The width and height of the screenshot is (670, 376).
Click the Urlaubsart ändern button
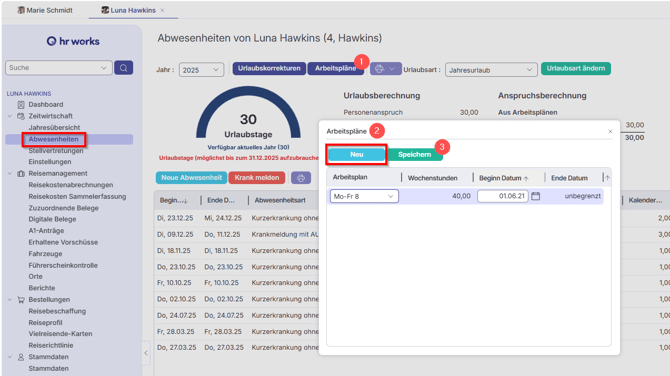(576, 68)
